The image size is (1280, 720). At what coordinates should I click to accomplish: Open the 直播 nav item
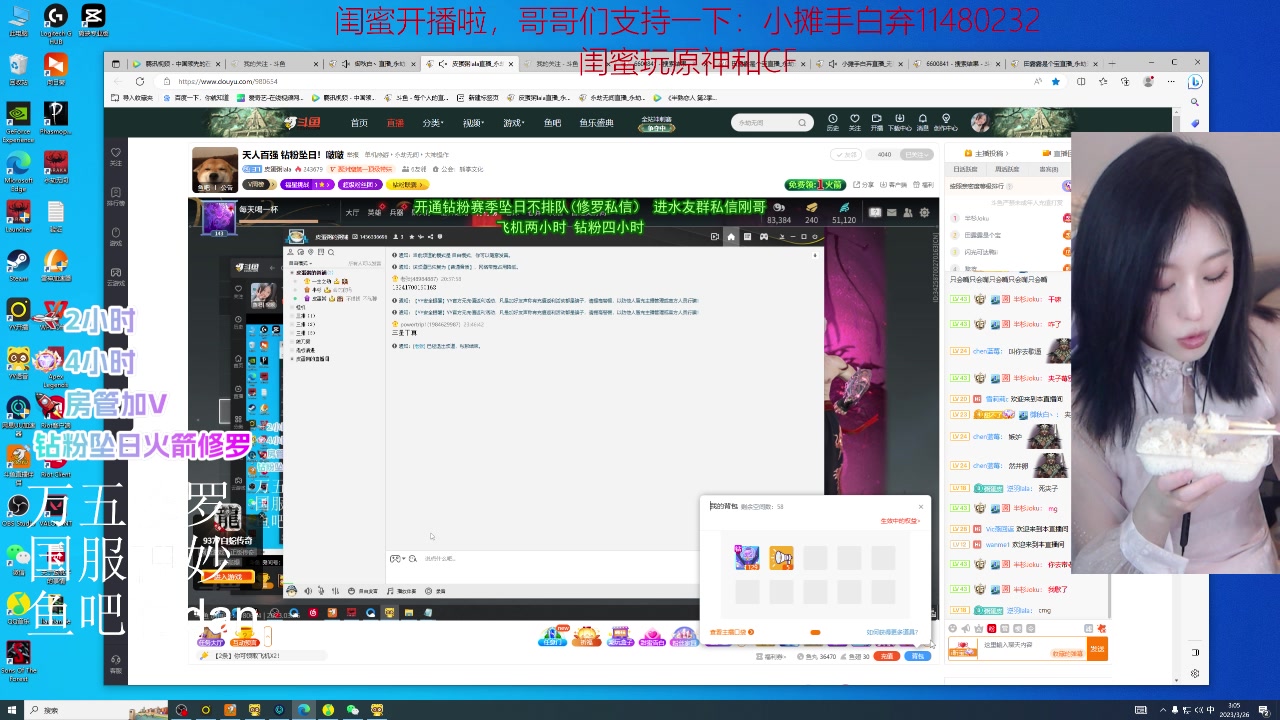pos(395,123)
